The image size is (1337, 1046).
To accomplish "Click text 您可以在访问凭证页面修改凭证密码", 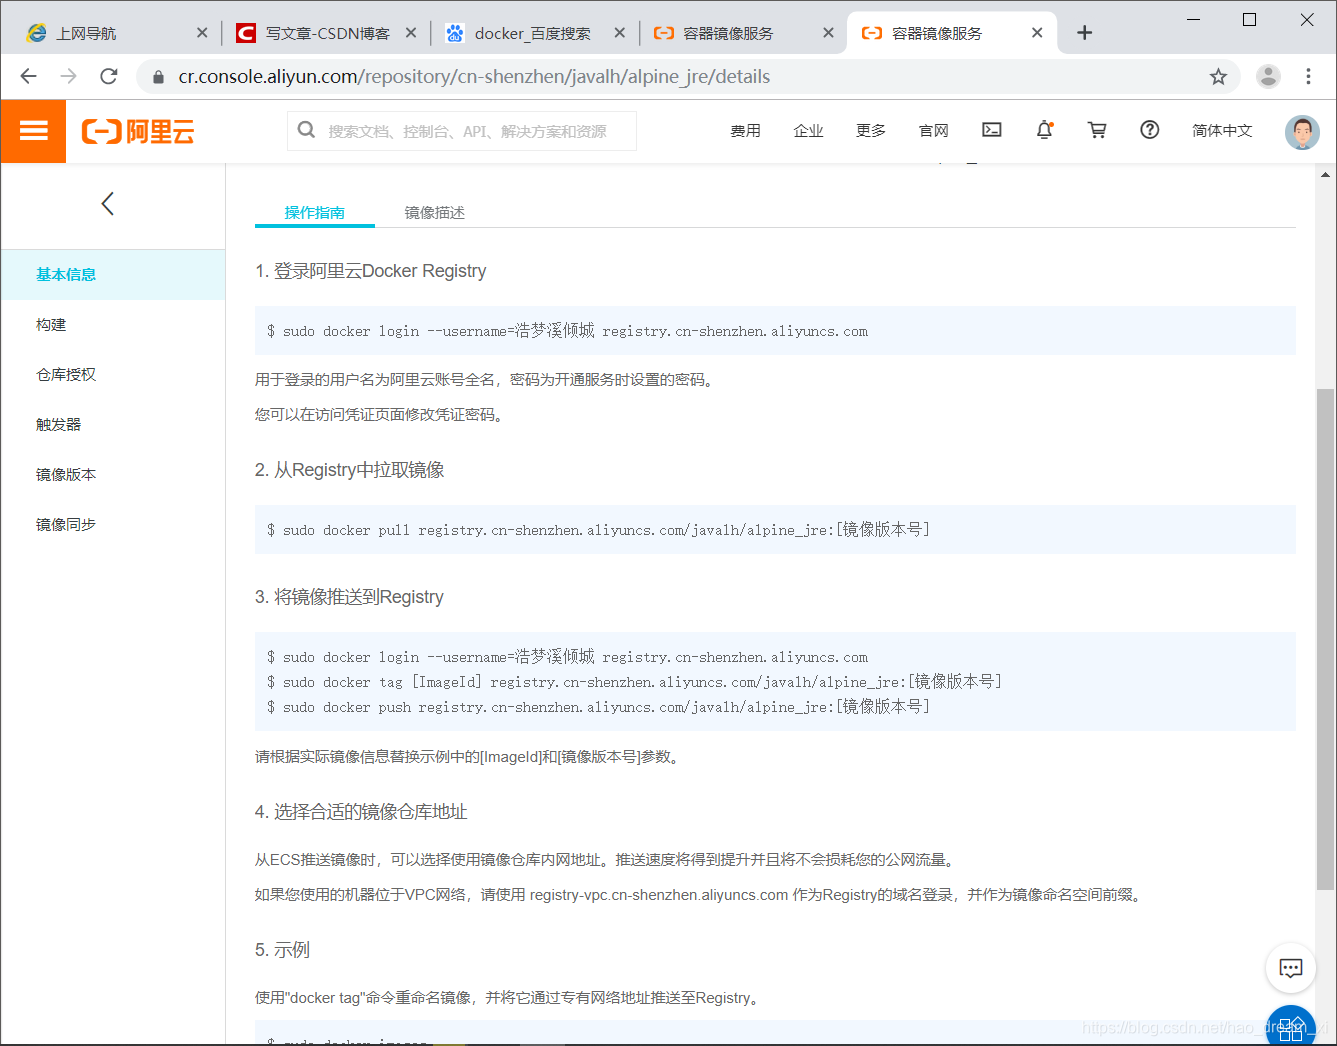I will [379, 415].
